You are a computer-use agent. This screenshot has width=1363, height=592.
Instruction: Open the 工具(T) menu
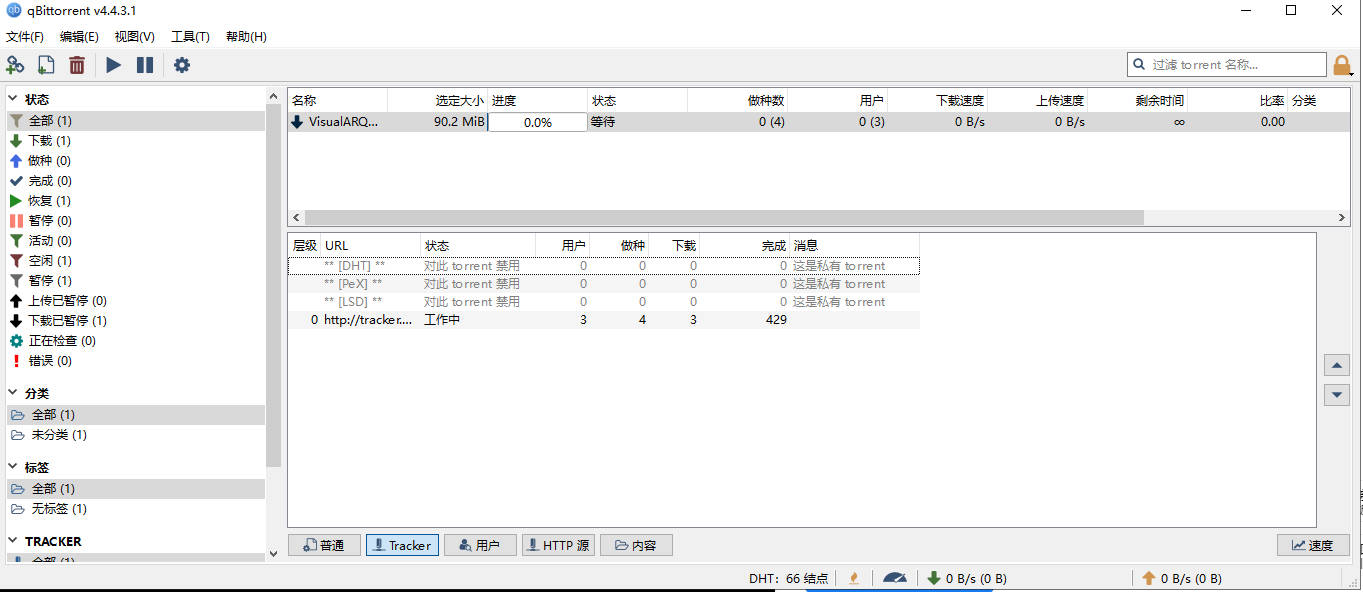pos(190,36)
